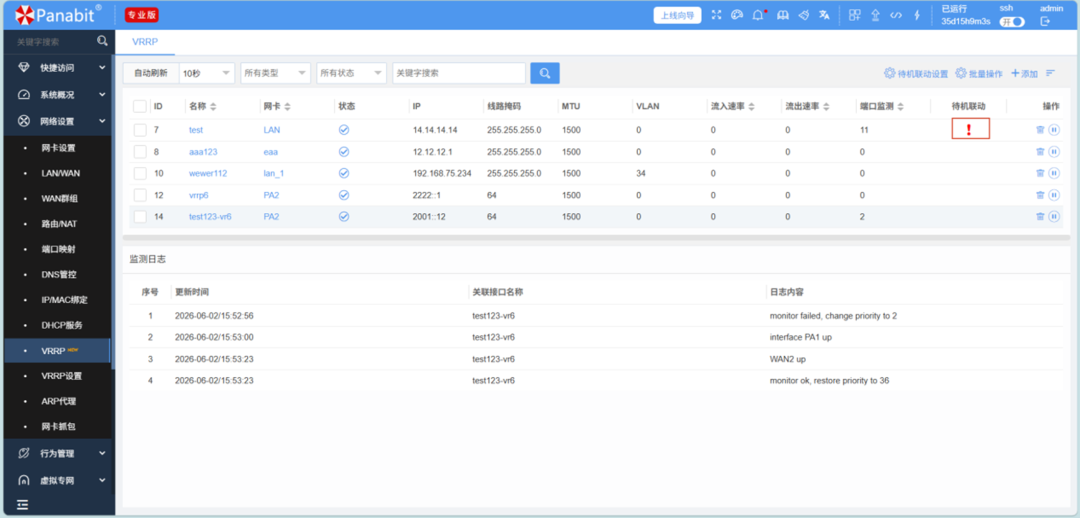The image size is (1080, 518).
Task: Check the checkbox for row test123-vr6
Action: click(x=140, y=216)
